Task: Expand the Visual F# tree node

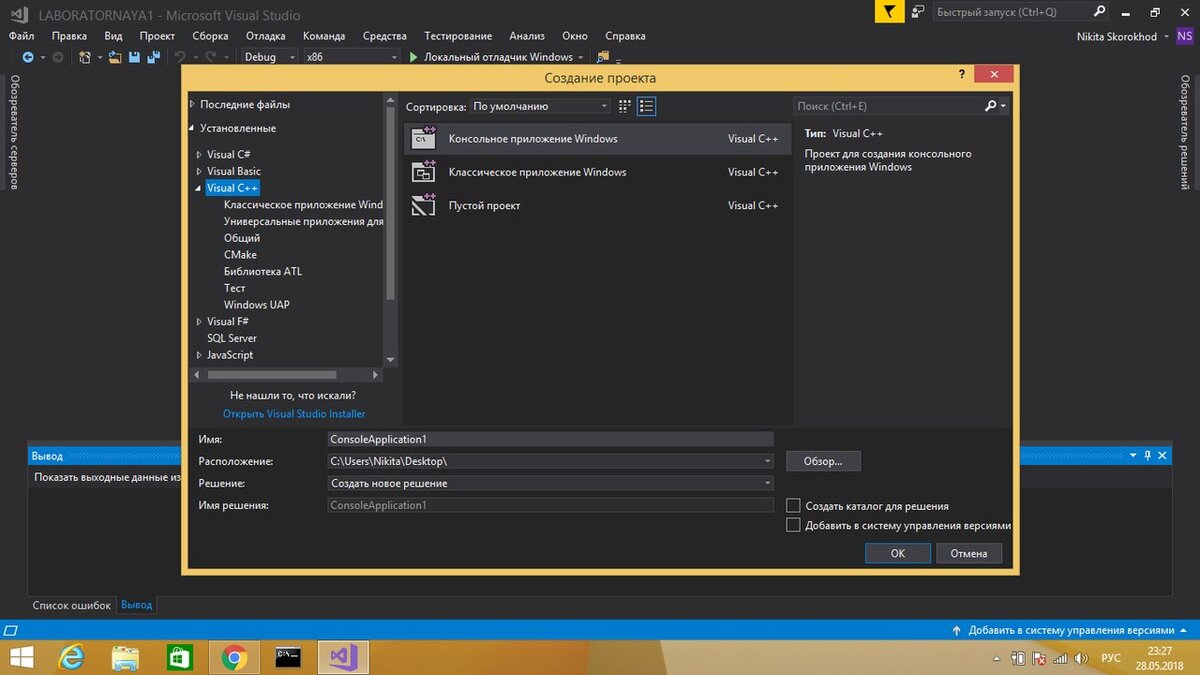Action: [199, 322]
